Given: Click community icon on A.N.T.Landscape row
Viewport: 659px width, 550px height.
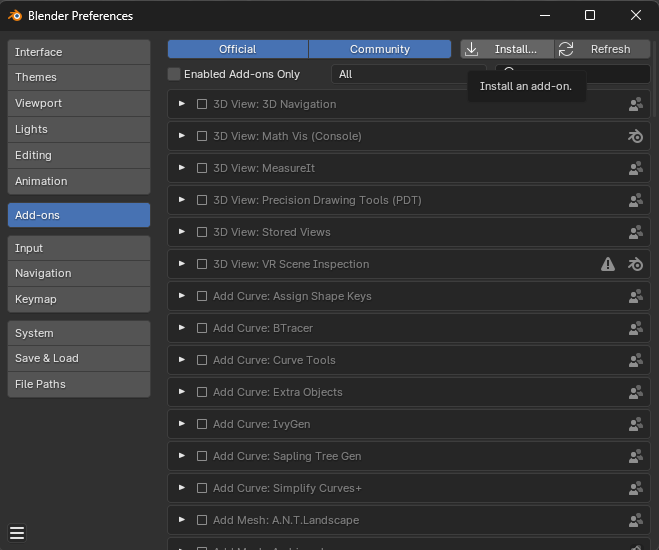Looking at the screenshot, I should tap(635, 520).
